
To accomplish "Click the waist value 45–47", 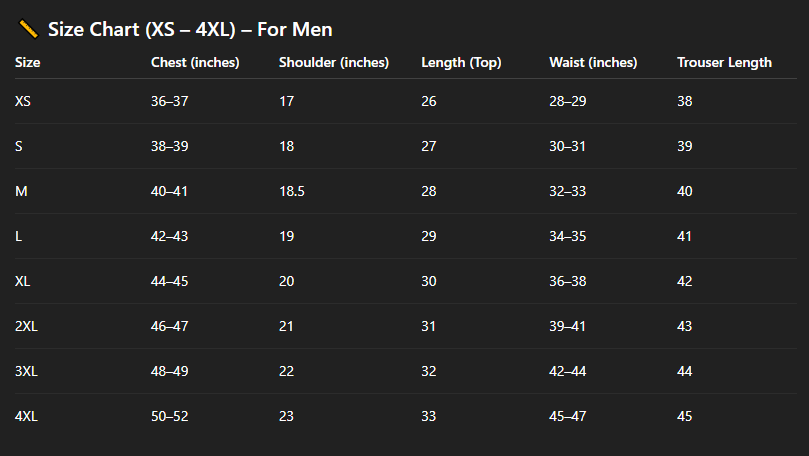I will [x=568, y=416].
